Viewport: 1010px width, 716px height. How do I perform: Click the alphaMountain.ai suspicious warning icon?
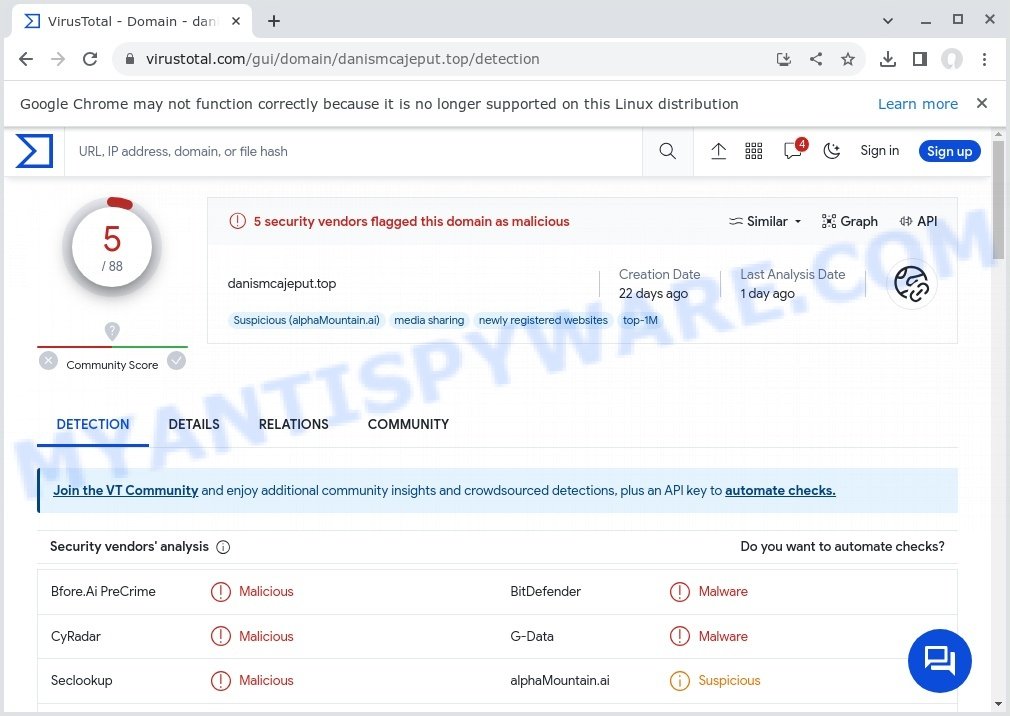tap(680, 681)
